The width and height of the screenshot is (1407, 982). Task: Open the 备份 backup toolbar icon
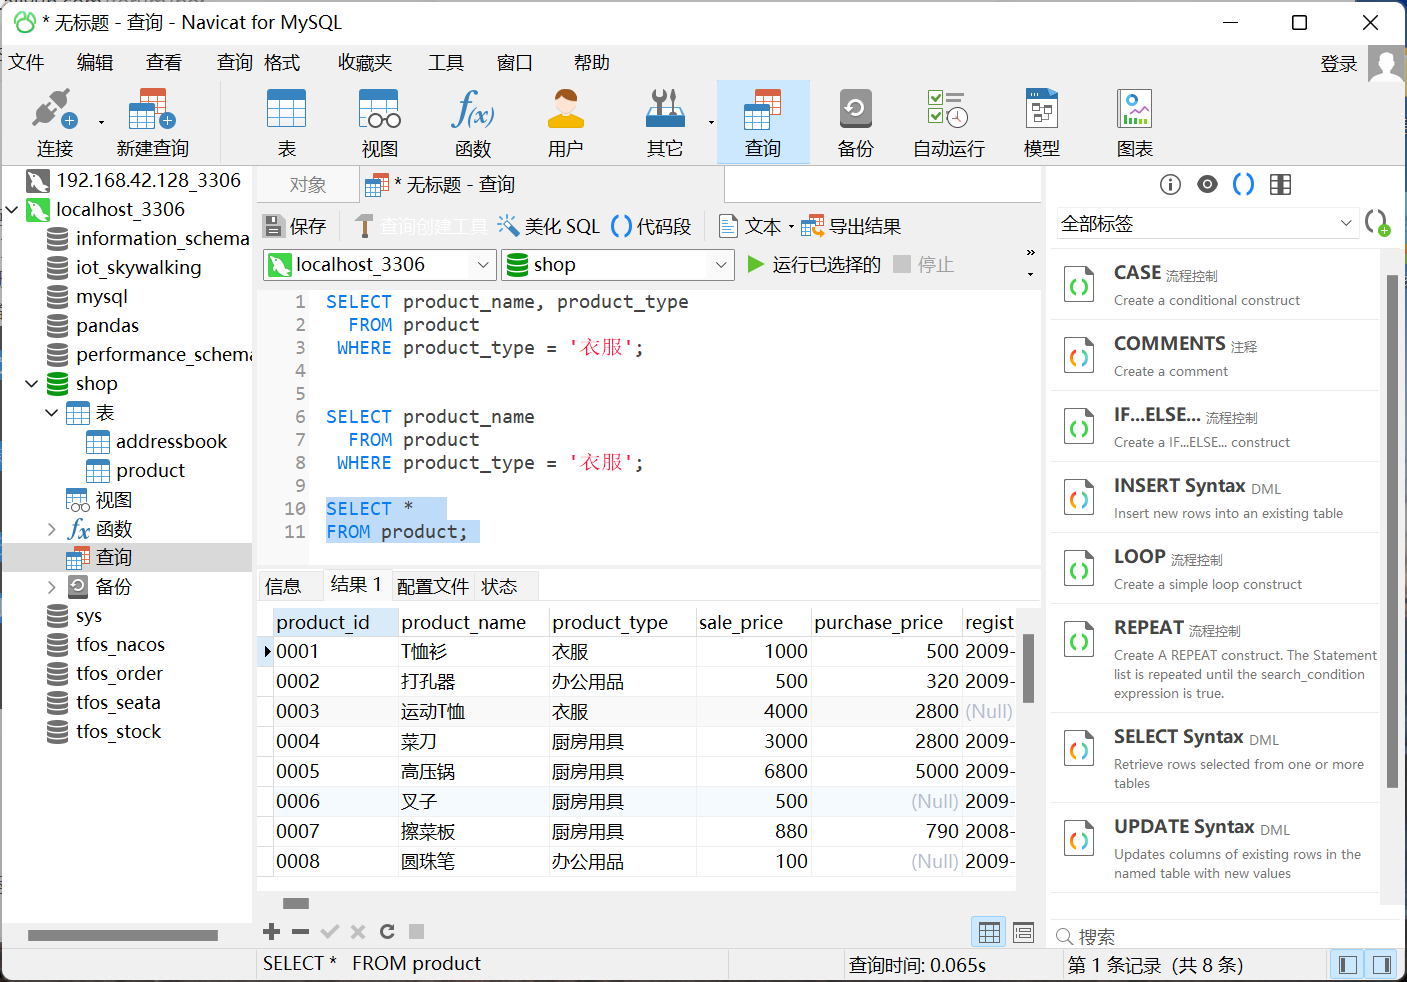tap(856, 122)
